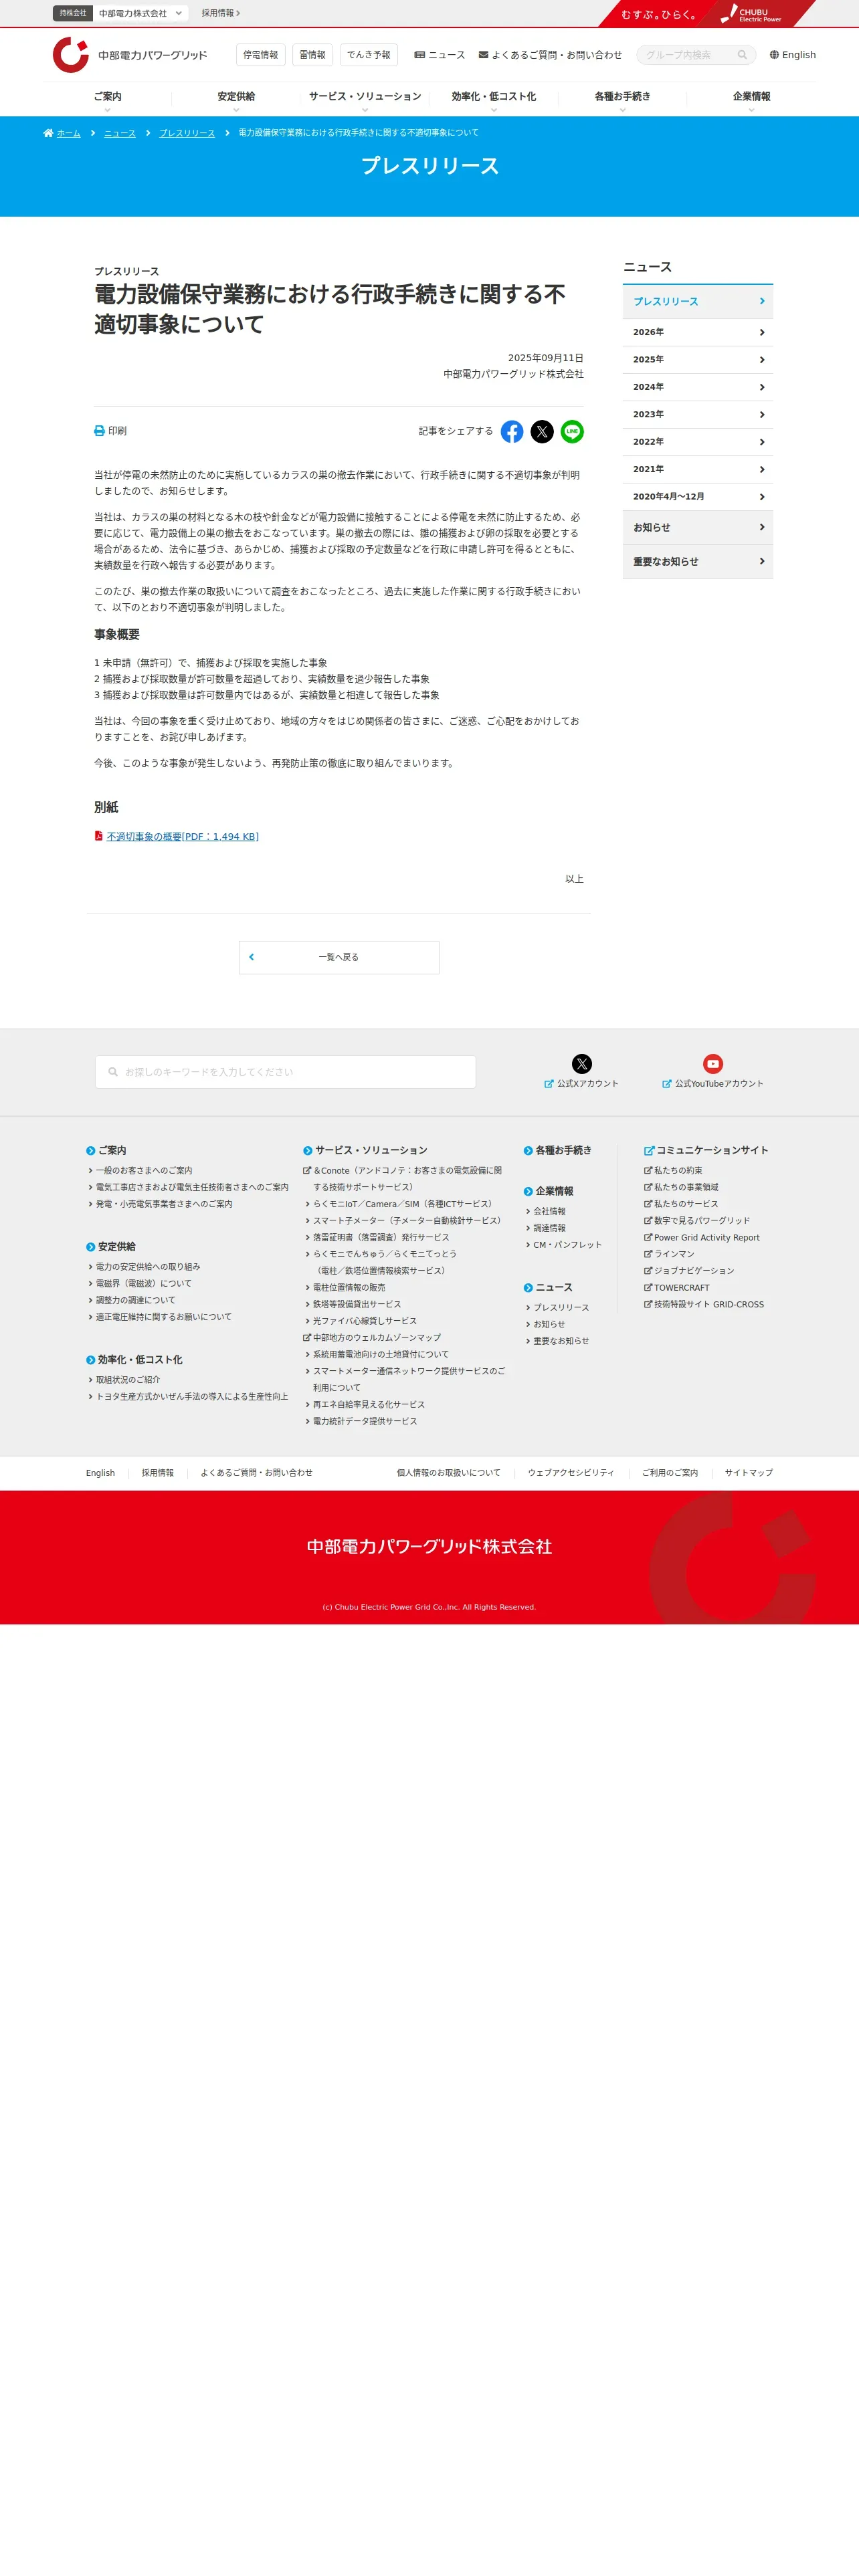Click the home icon in breadcrumb

pos(48,133)
